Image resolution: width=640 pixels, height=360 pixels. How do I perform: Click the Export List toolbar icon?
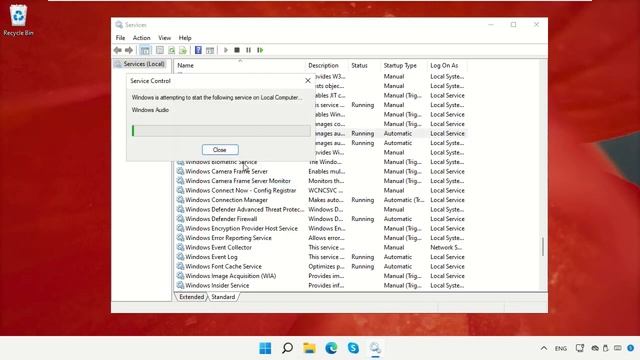[x=183, y=50]
